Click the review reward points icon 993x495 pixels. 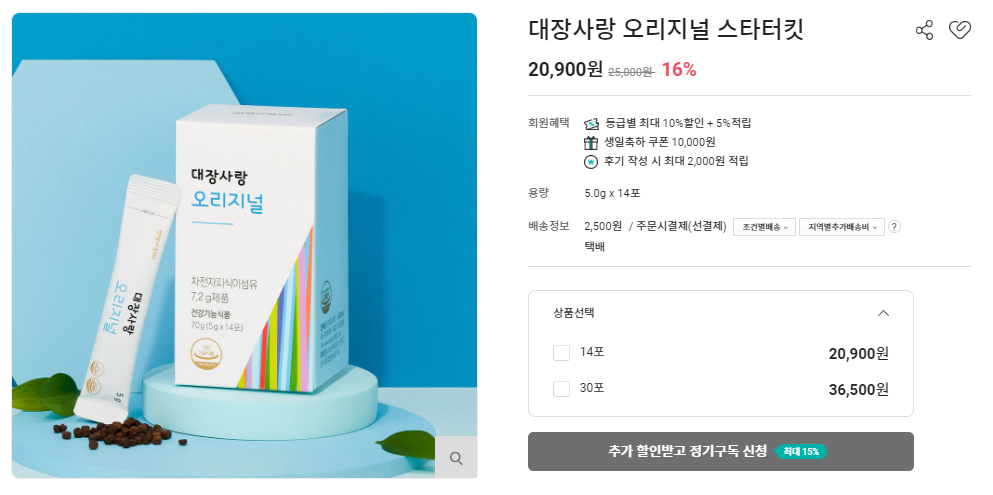pos(591,162)
